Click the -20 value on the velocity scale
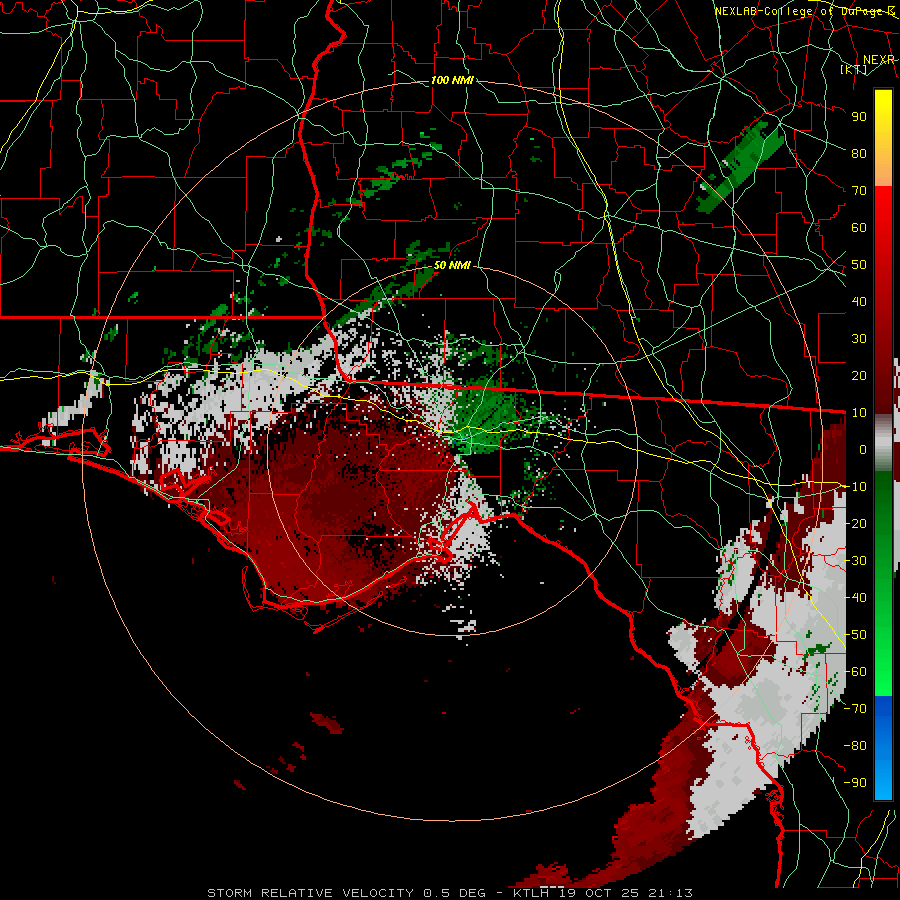 tap(855, 523)
